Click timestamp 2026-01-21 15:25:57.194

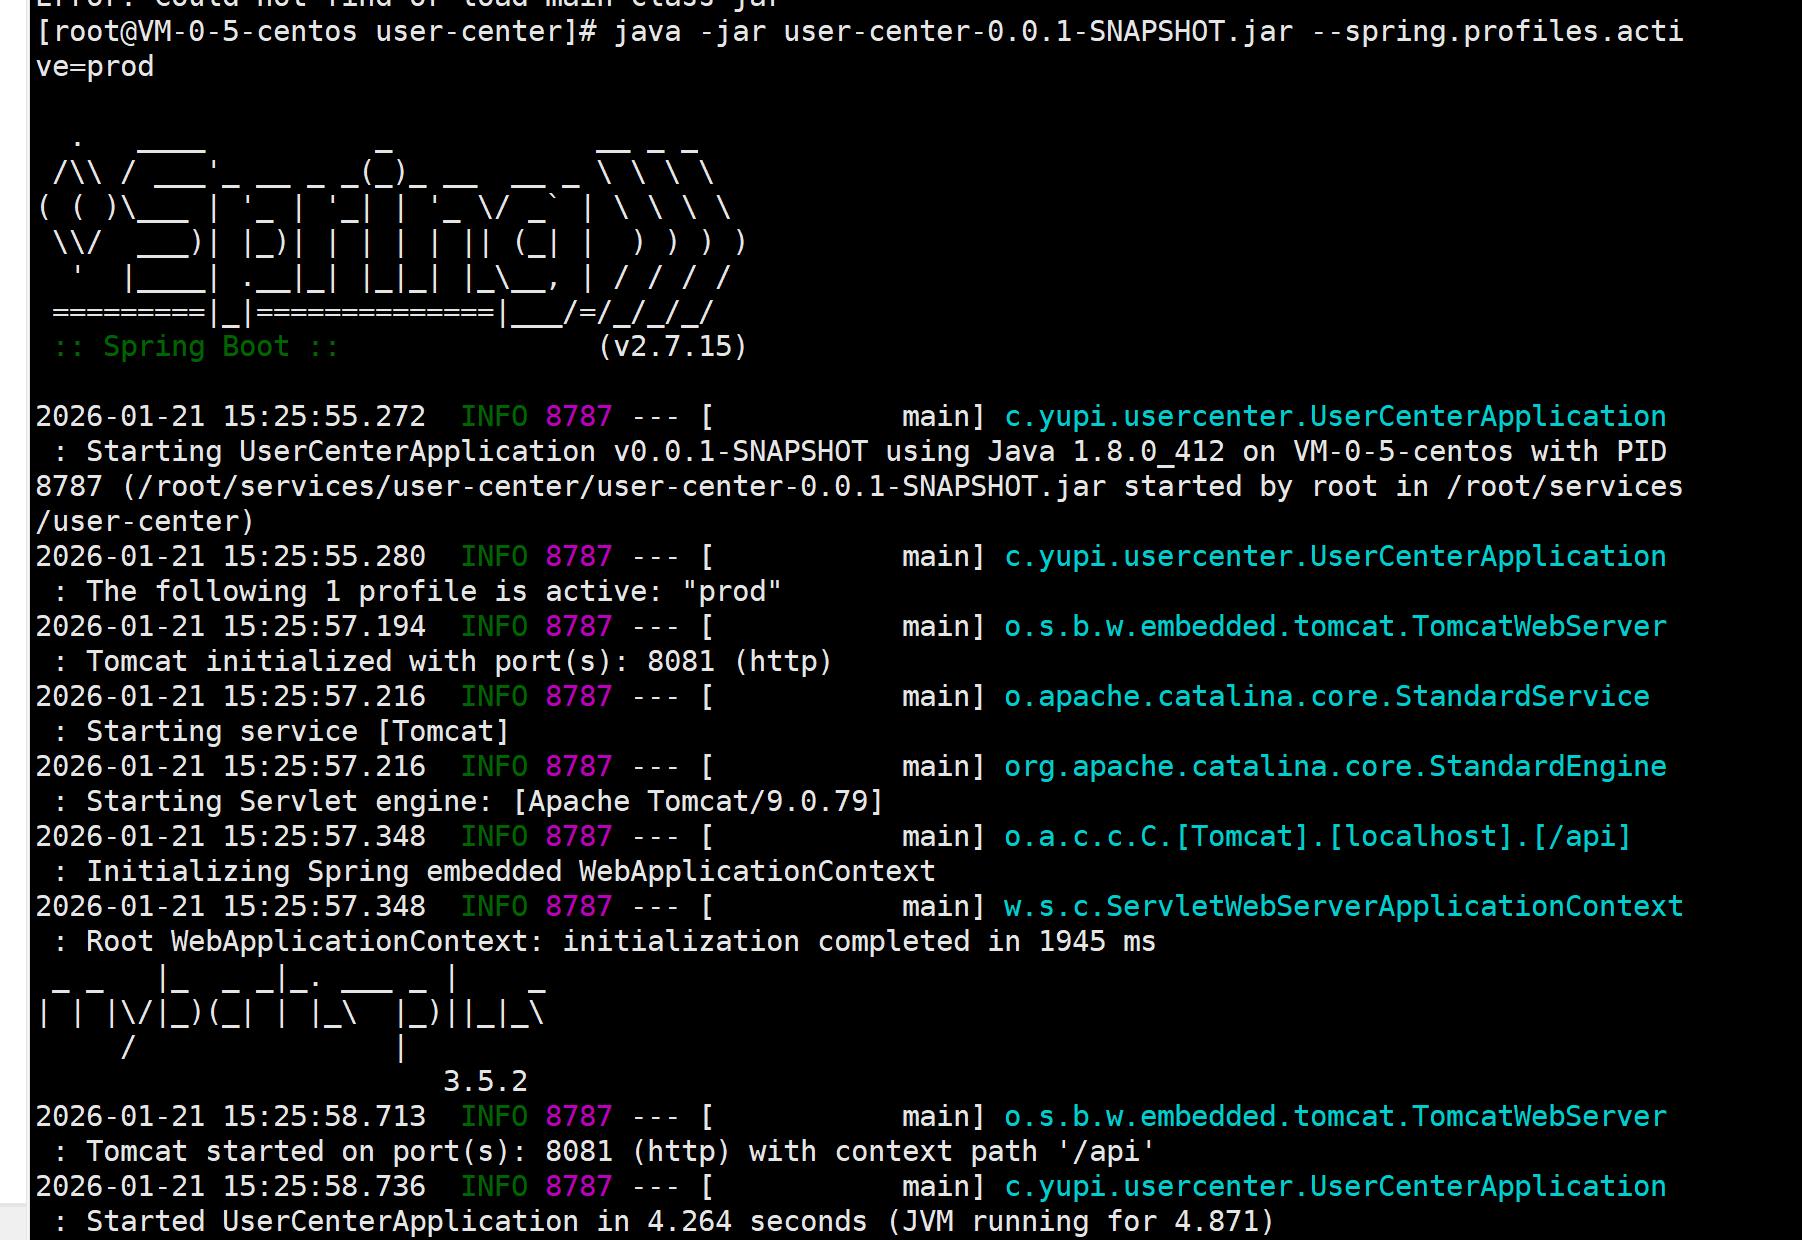pos(231,626)
